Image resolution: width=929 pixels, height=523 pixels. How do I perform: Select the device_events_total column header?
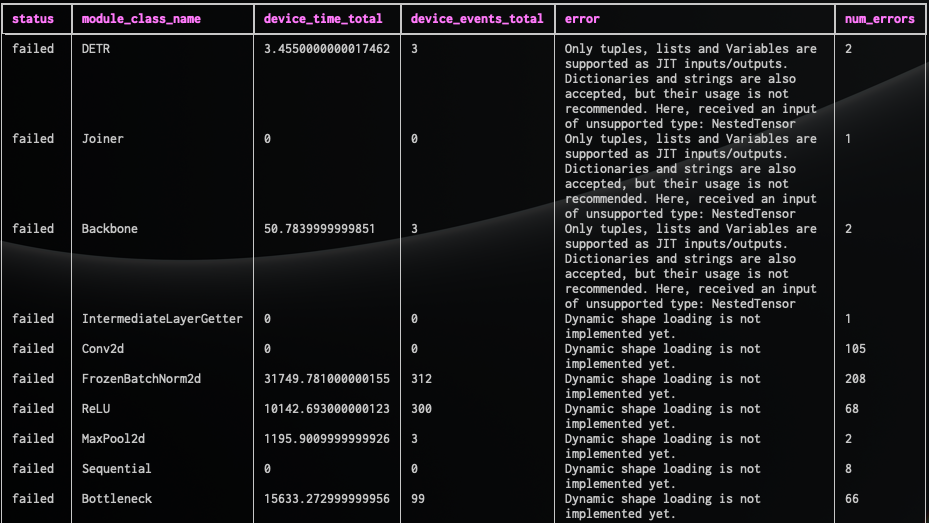pyautogui.click(x=477, y=19)
